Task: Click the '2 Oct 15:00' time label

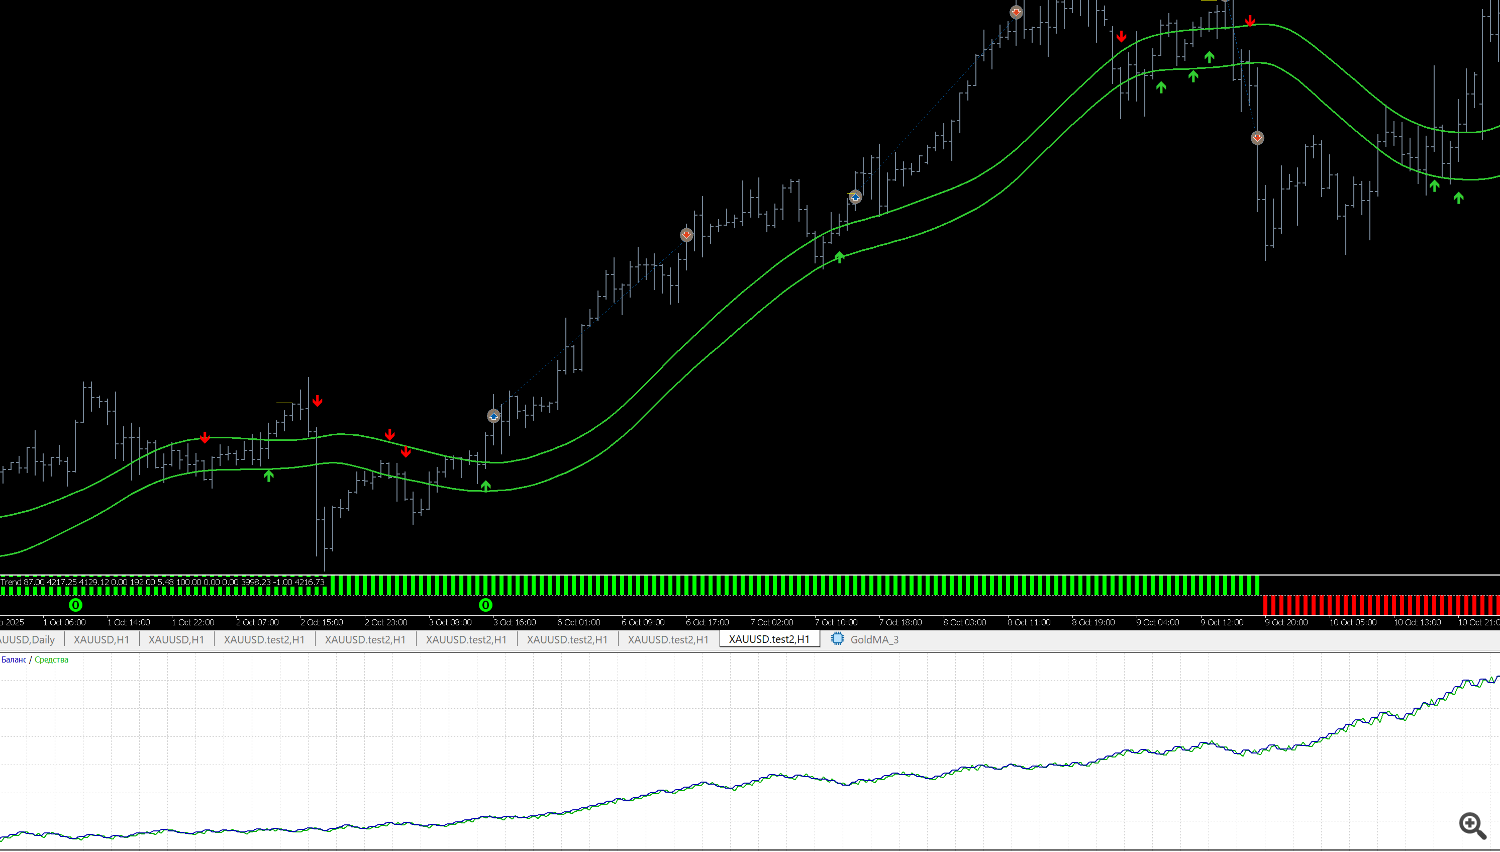Action: (x=322, y=623)
